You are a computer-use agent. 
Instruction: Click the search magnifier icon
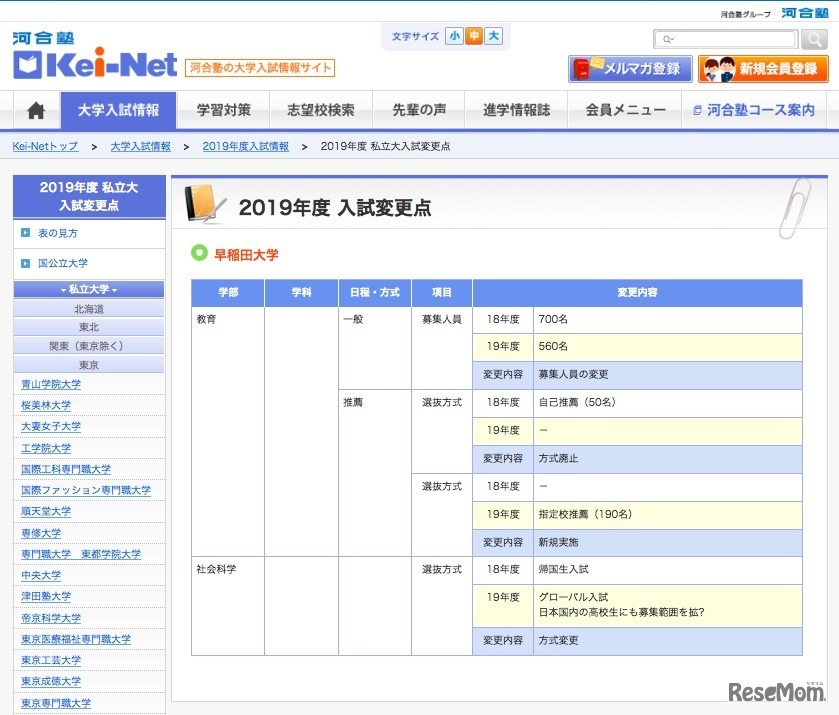pyautogui.click(x=814, y=39)
